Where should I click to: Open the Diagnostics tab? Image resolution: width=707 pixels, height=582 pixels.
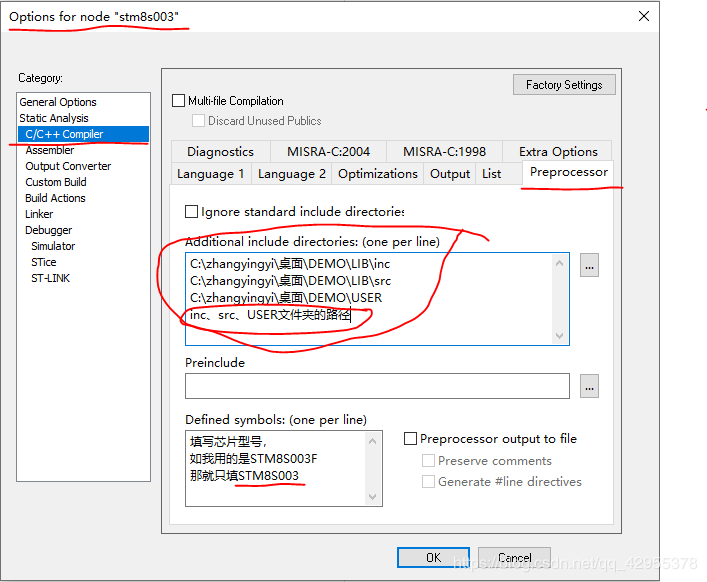click(x=220, y=151)
